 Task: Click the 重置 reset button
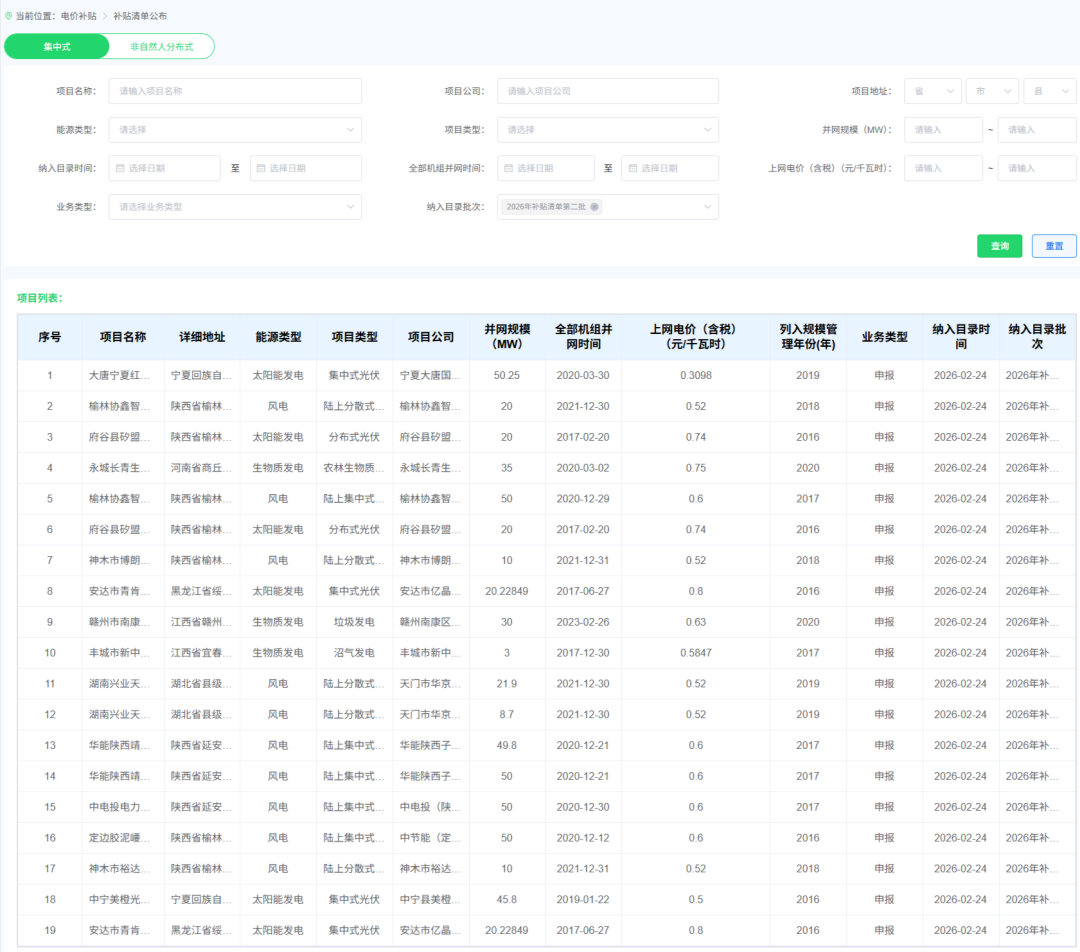point(1054,246)
